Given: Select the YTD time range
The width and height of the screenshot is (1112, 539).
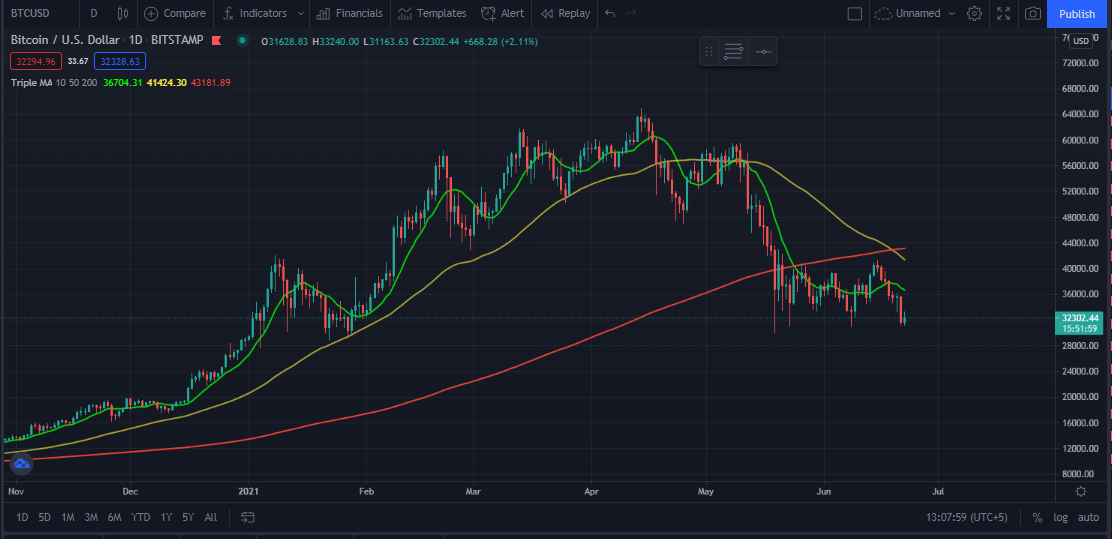Looking at the screenshot, I should pyautogui.click(x=140, y=518).
